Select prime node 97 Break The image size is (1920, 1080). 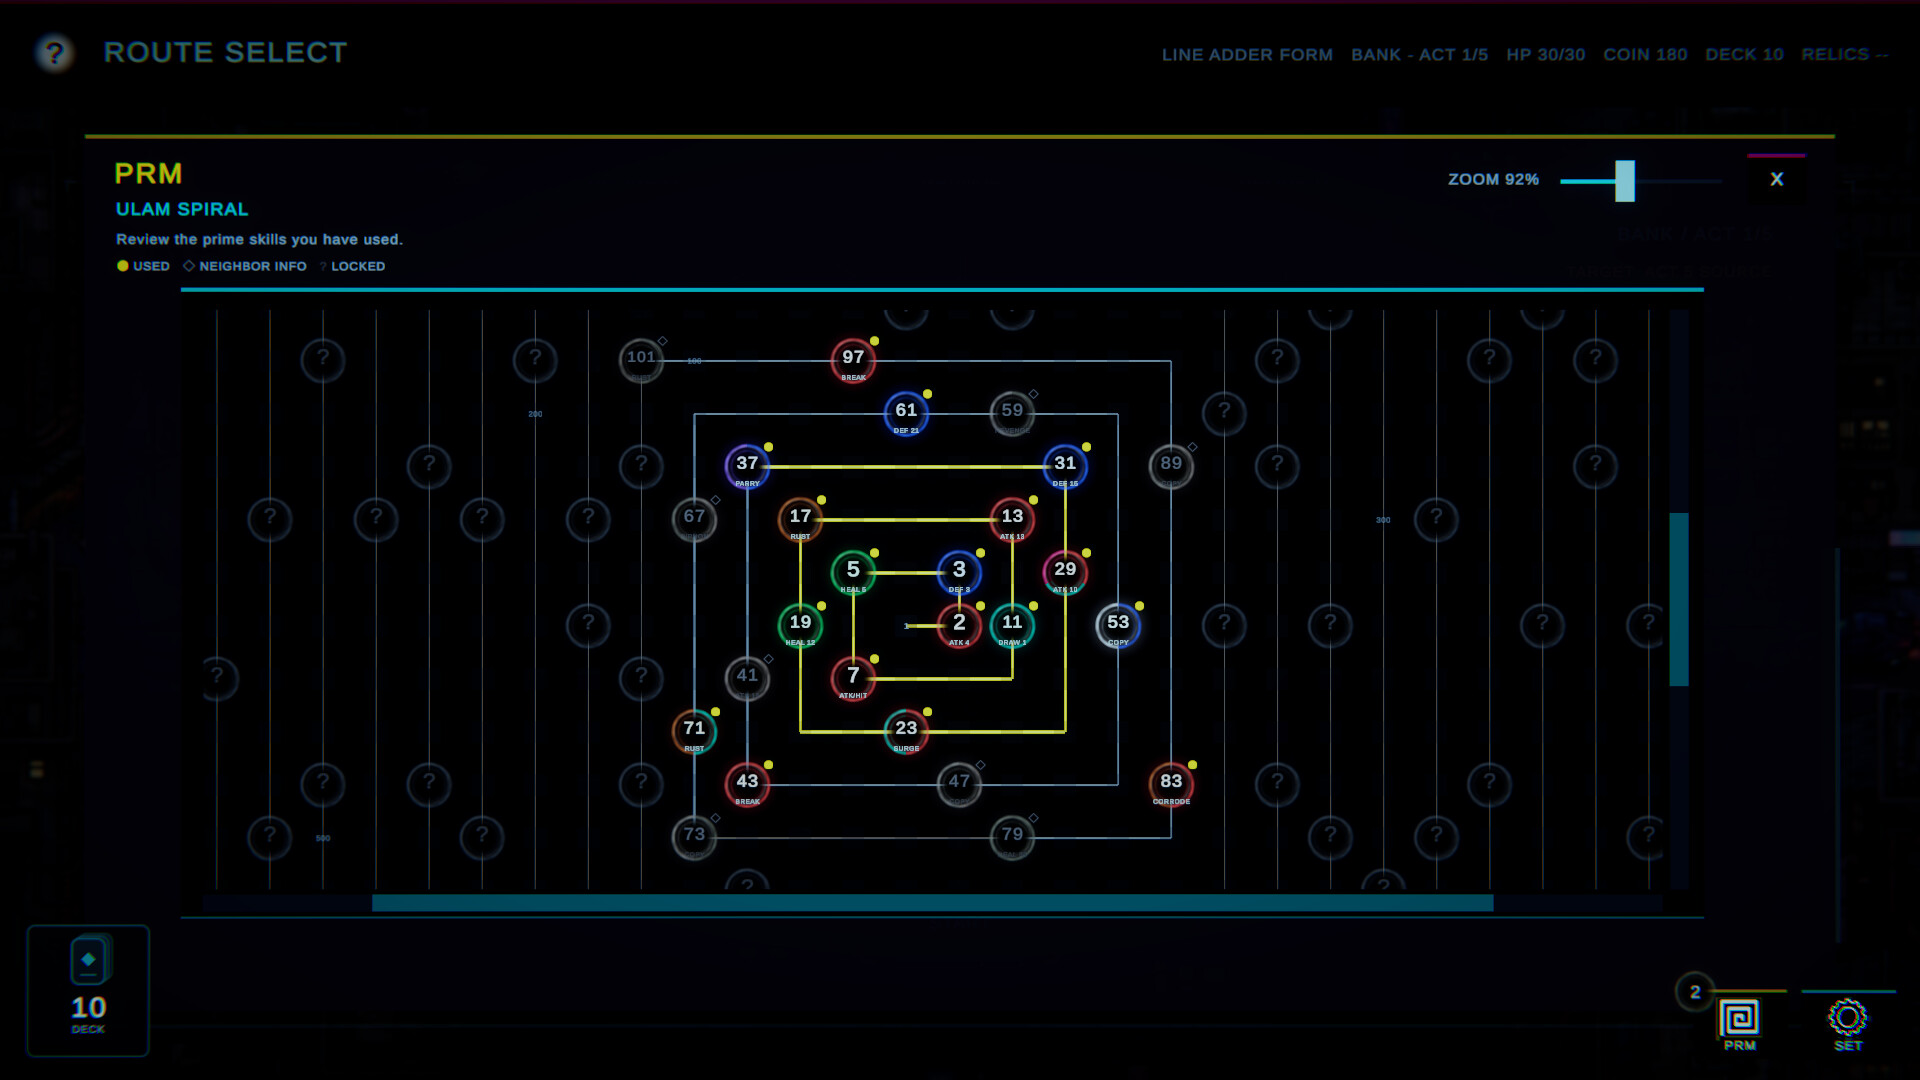click(853, 360)
